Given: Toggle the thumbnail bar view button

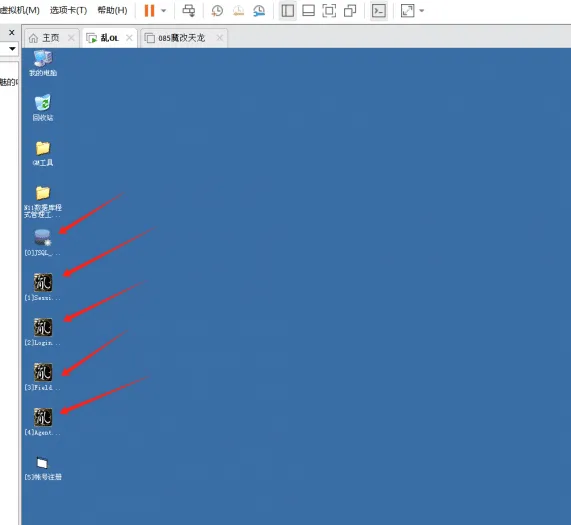Looking at the screenshot, I should click(308, 11).
